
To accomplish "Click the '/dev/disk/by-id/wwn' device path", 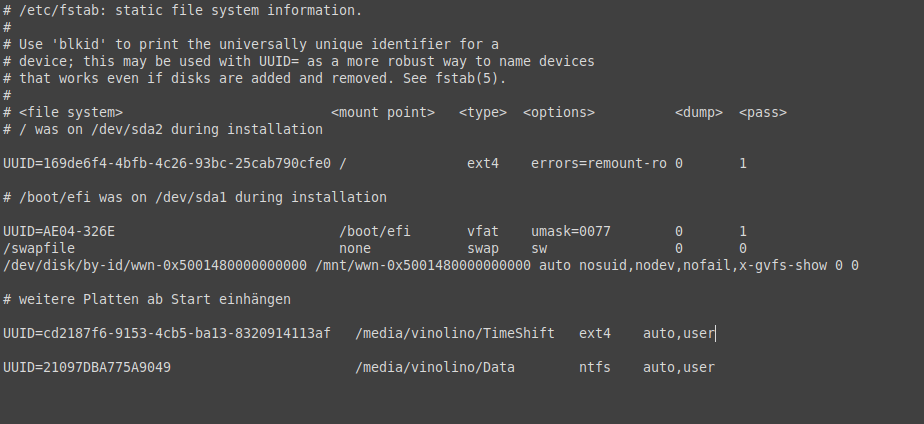I will click(x=154, y=265).
